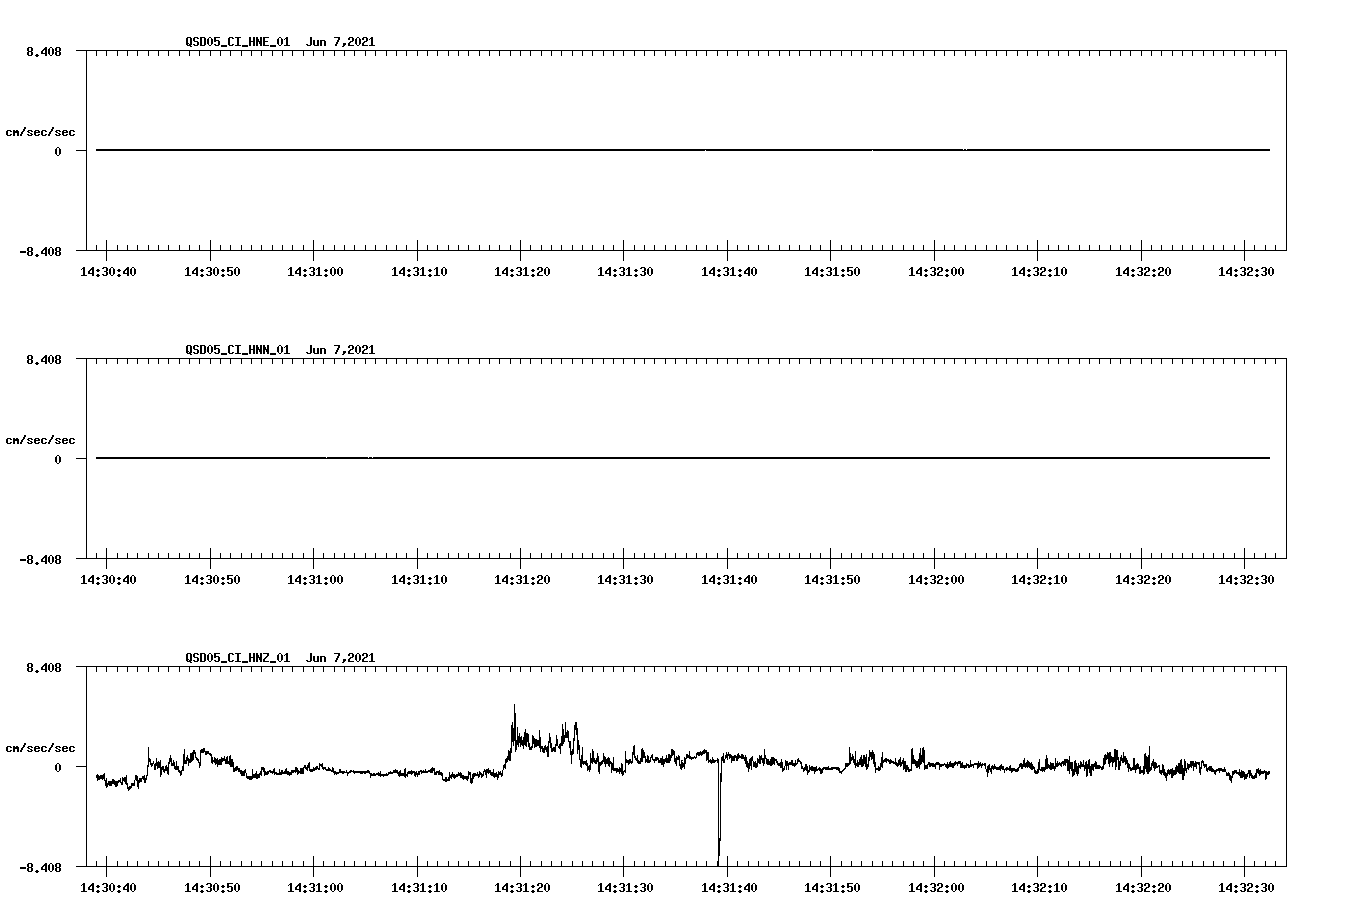Click the flat trace line in HNE plot
1358x924 pixels.
[x=683, y=150]
